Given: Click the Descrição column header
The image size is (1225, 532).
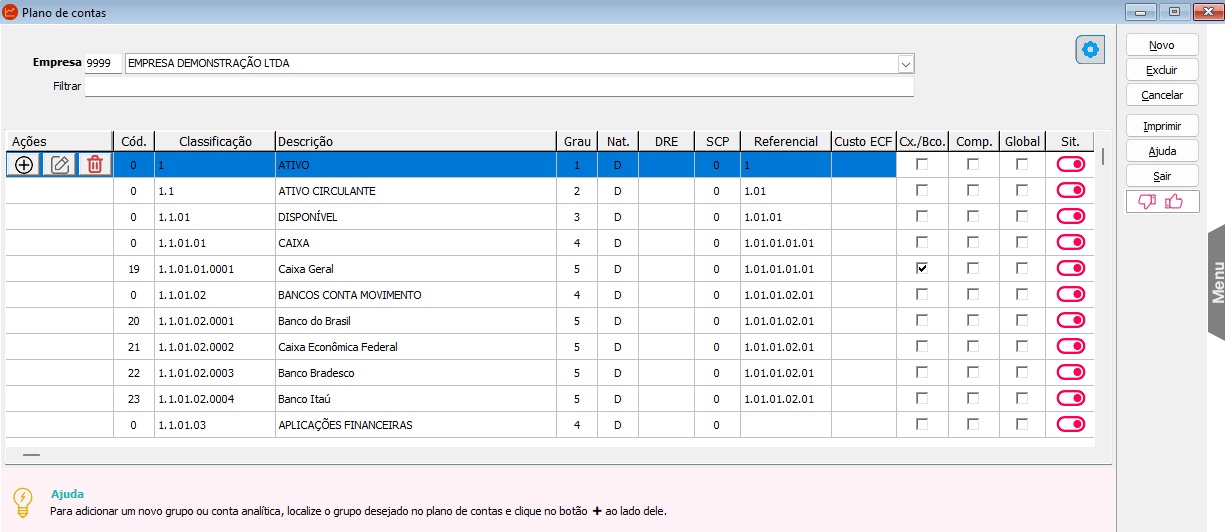Looking at the screenshot, I should pyautogui.click(x=414, y=142).
